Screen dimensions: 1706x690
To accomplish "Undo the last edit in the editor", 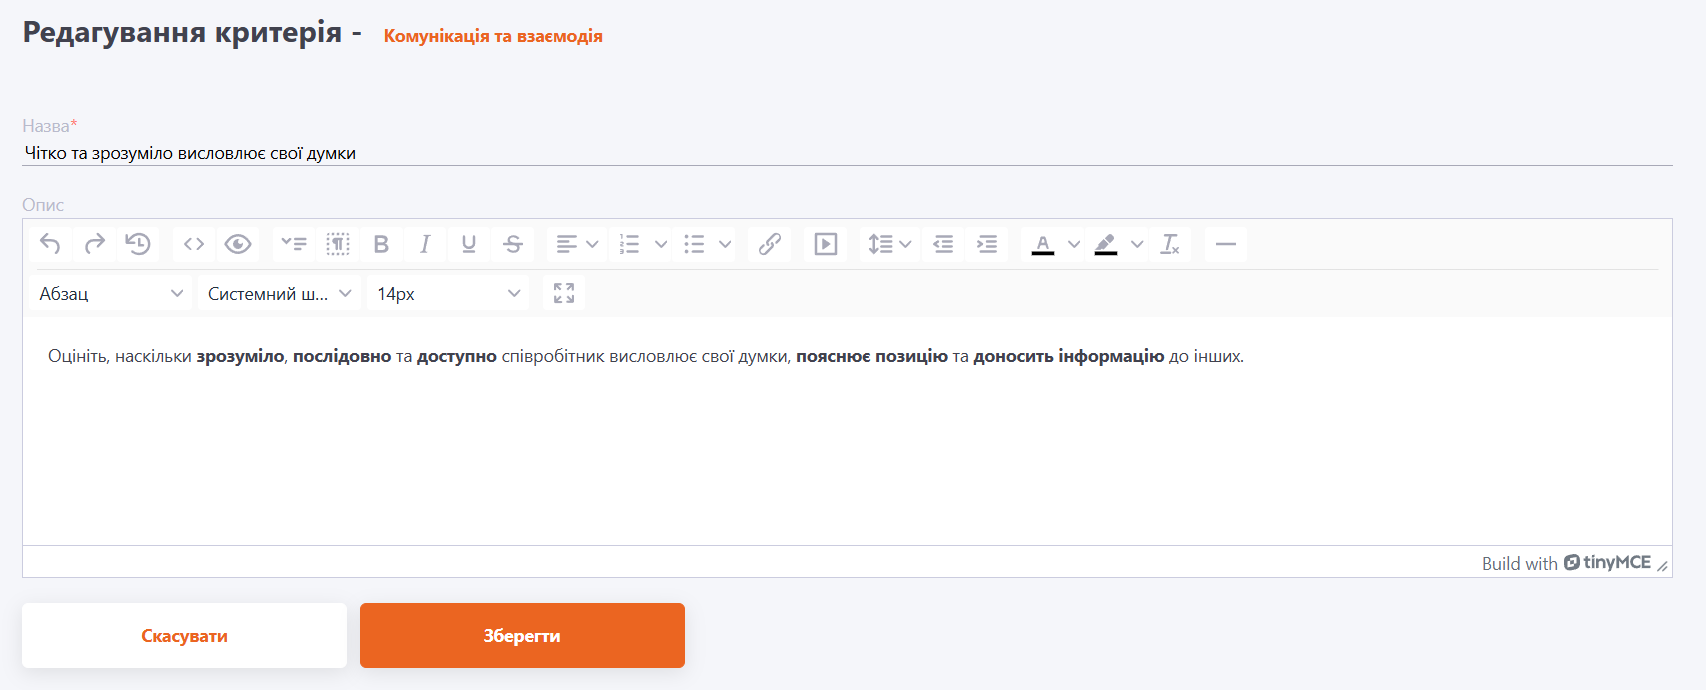I will [50, 244].
